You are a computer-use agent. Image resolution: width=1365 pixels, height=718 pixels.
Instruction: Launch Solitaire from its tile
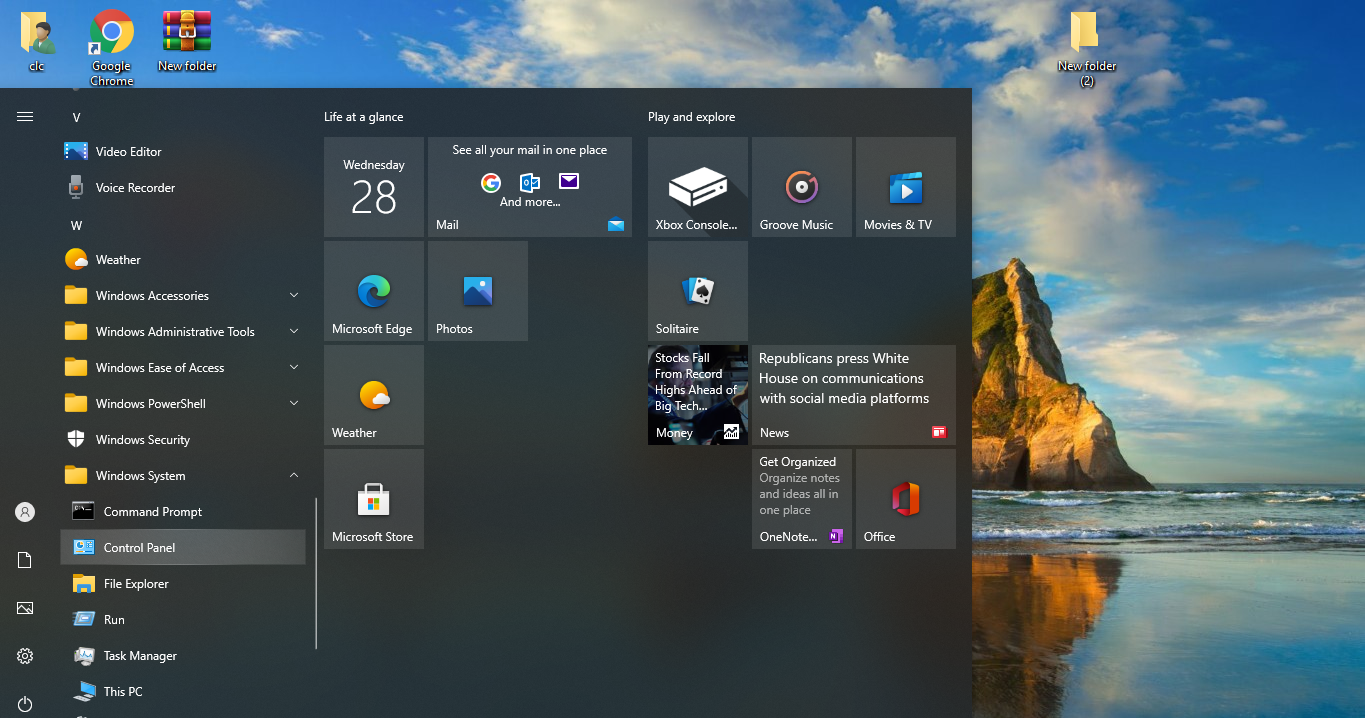coord(697,291)
